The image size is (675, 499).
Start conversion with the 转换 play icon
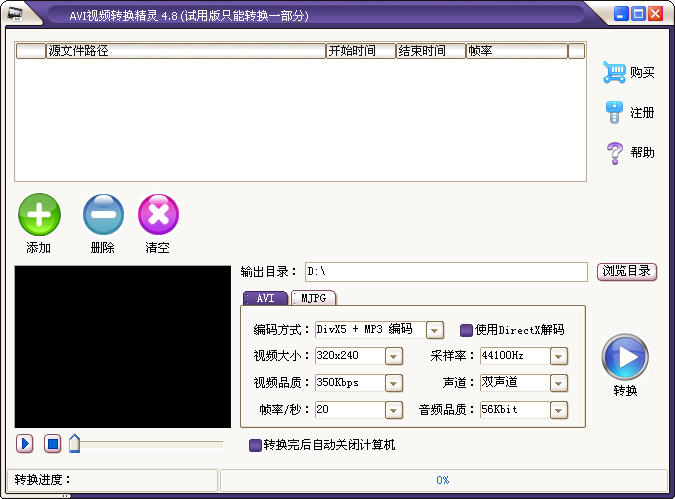point(625,357)
